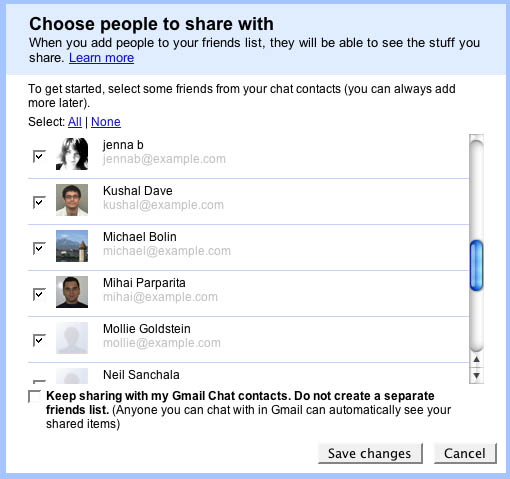Viewport: 510px width, 479px height.
Task: Click Mollie Goldstein's placeholder avatar
Action: pos(72,338)
